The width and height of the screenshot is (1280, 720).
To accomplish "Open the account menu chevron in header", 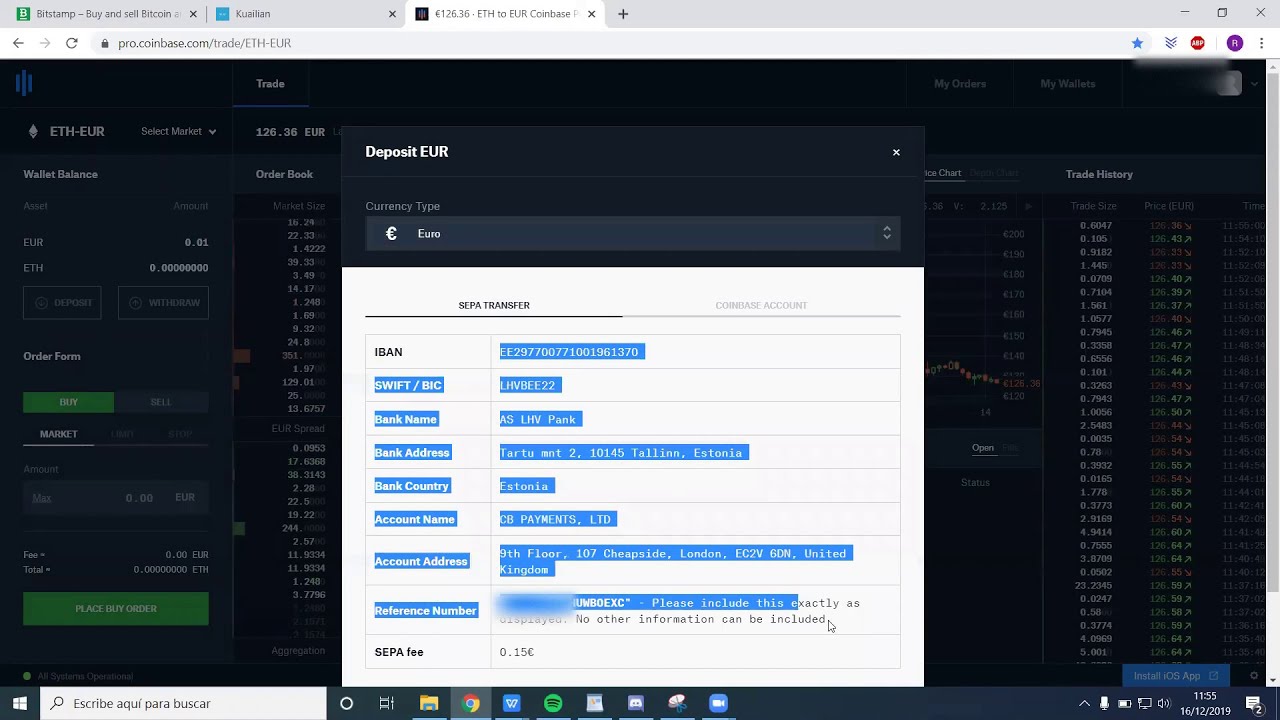I will click(1255, 84).
